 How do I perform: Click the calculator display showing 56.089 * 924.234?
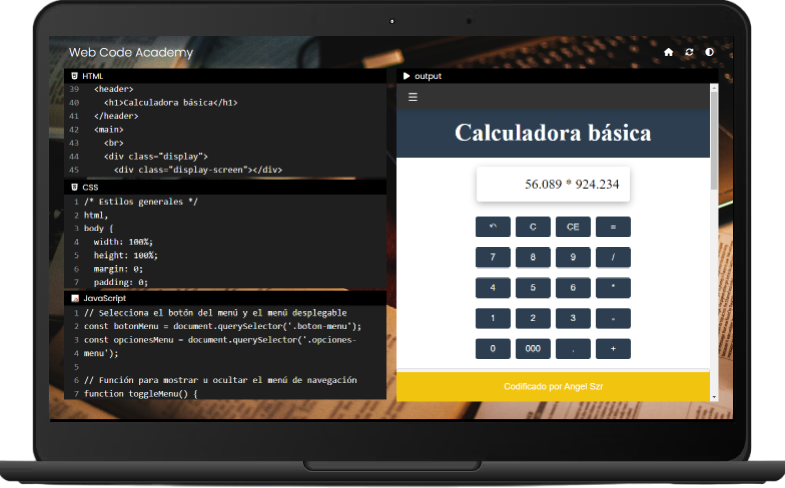[x=553, y=184]
